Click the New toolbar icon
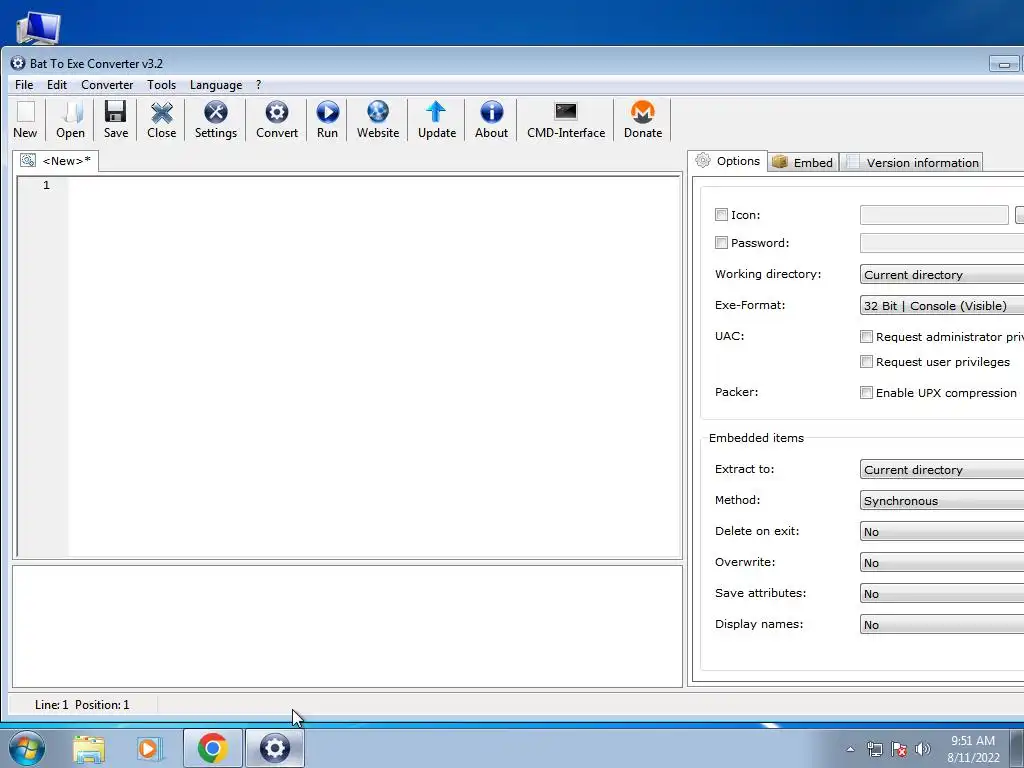 click(x=25, y=120)
